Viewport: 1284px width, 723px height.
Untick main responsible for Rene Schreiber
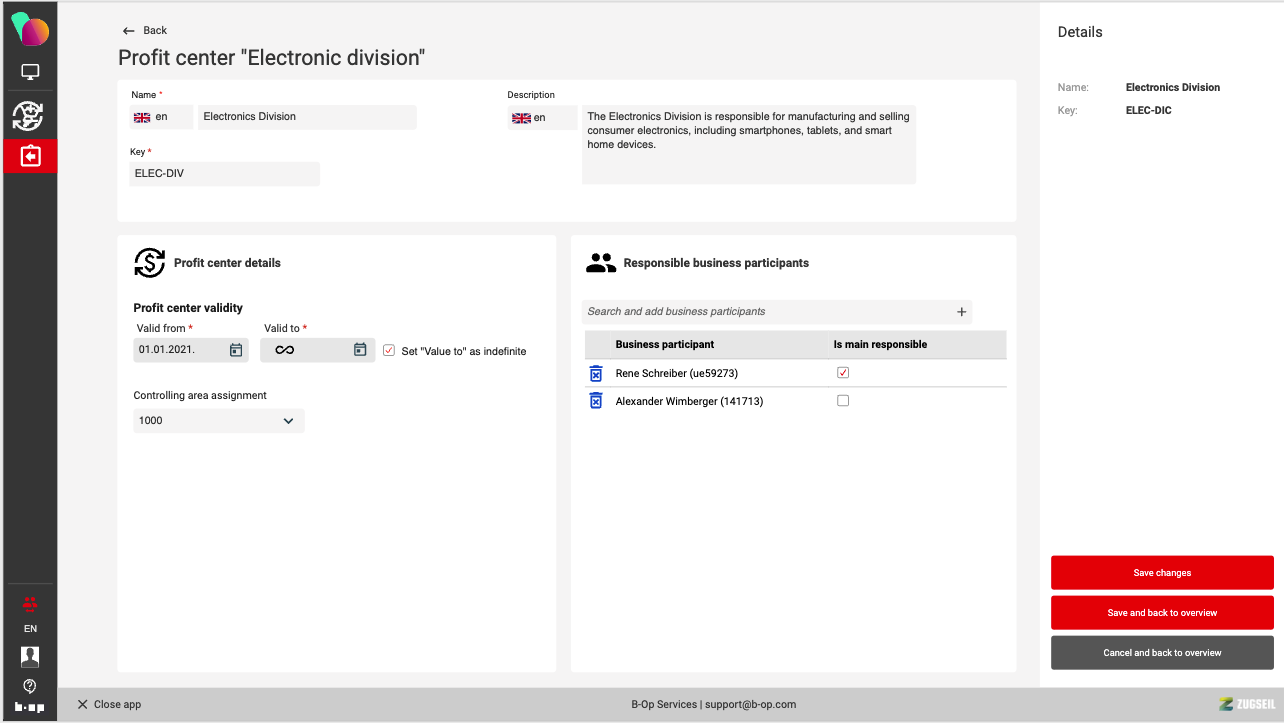pos(843,373)
